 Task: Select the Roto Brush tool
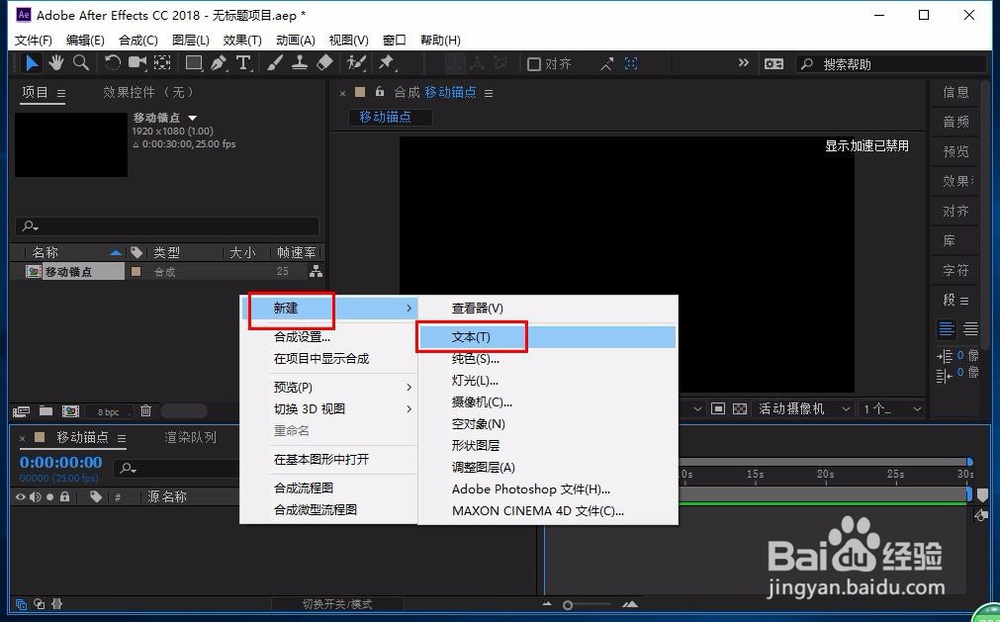(x=356, y=63)
